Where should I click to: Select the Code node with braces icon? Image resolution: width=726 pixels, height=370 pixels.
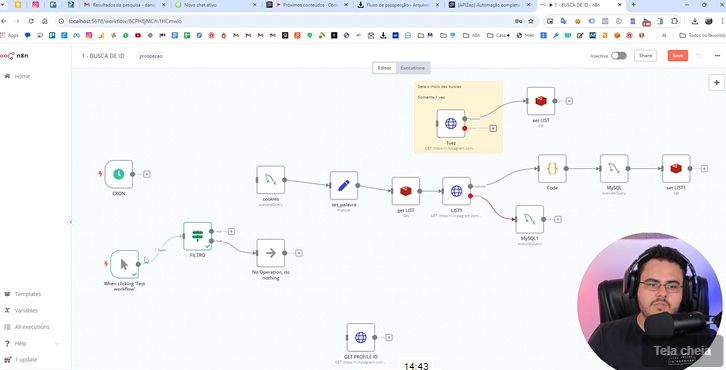tap(552, 169)
